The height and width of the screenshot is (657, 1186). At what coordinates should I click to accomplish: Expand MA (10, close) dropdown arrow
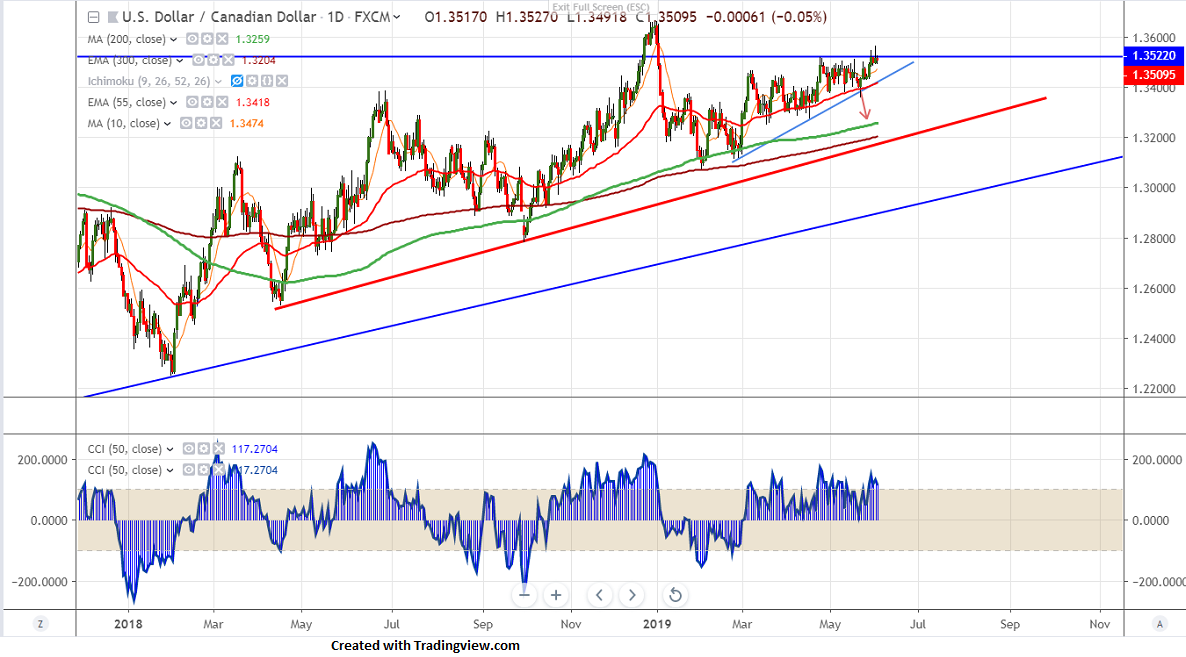click(167, 124)
